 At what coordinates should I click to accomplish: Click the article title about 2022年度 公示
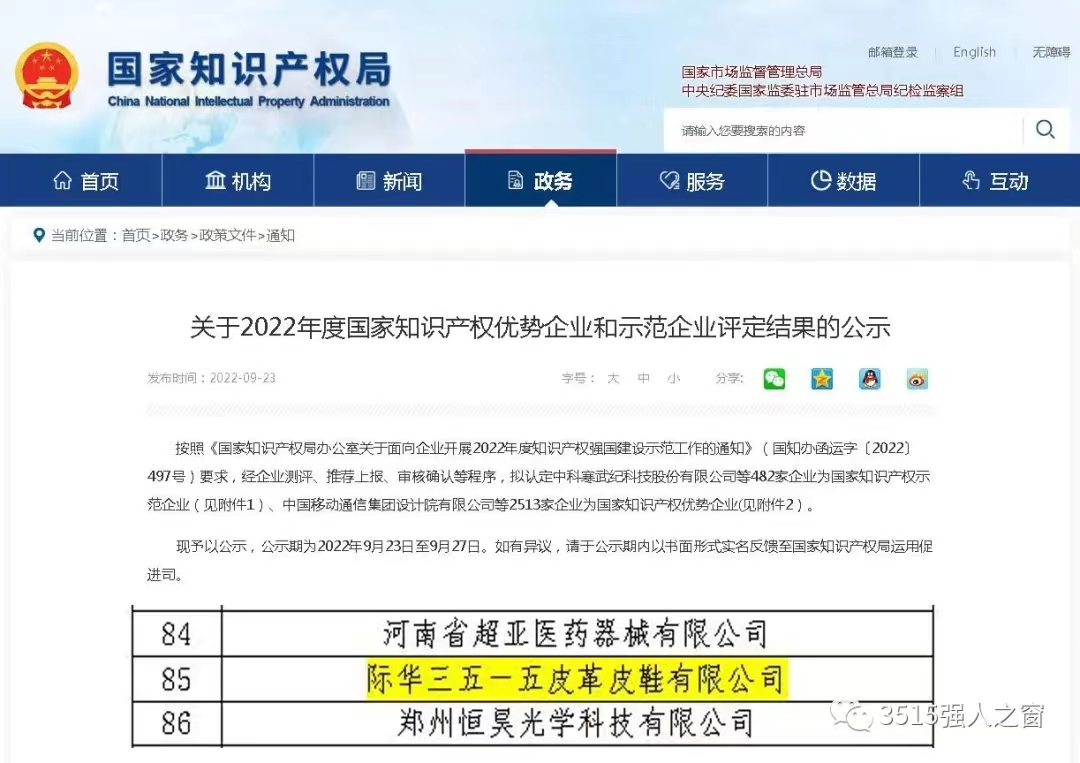click(x=540, y=327)
